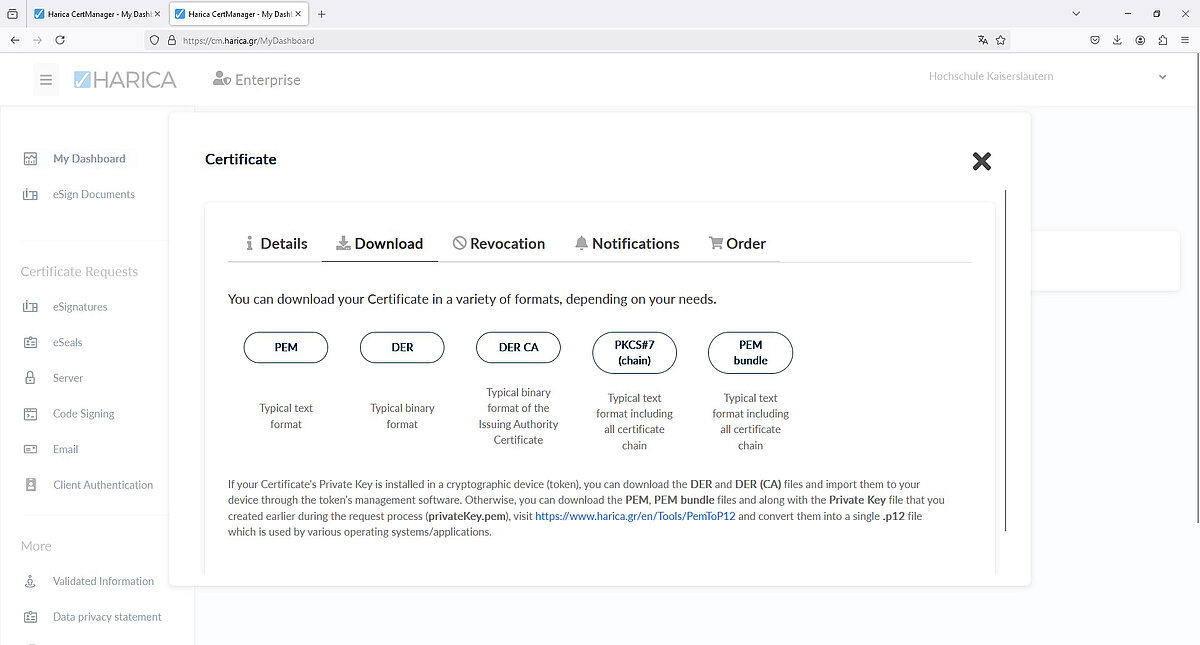Viewport: 1200px width, 645px height.
Task: Click the browser Back arrow
Action: point(15,40)
